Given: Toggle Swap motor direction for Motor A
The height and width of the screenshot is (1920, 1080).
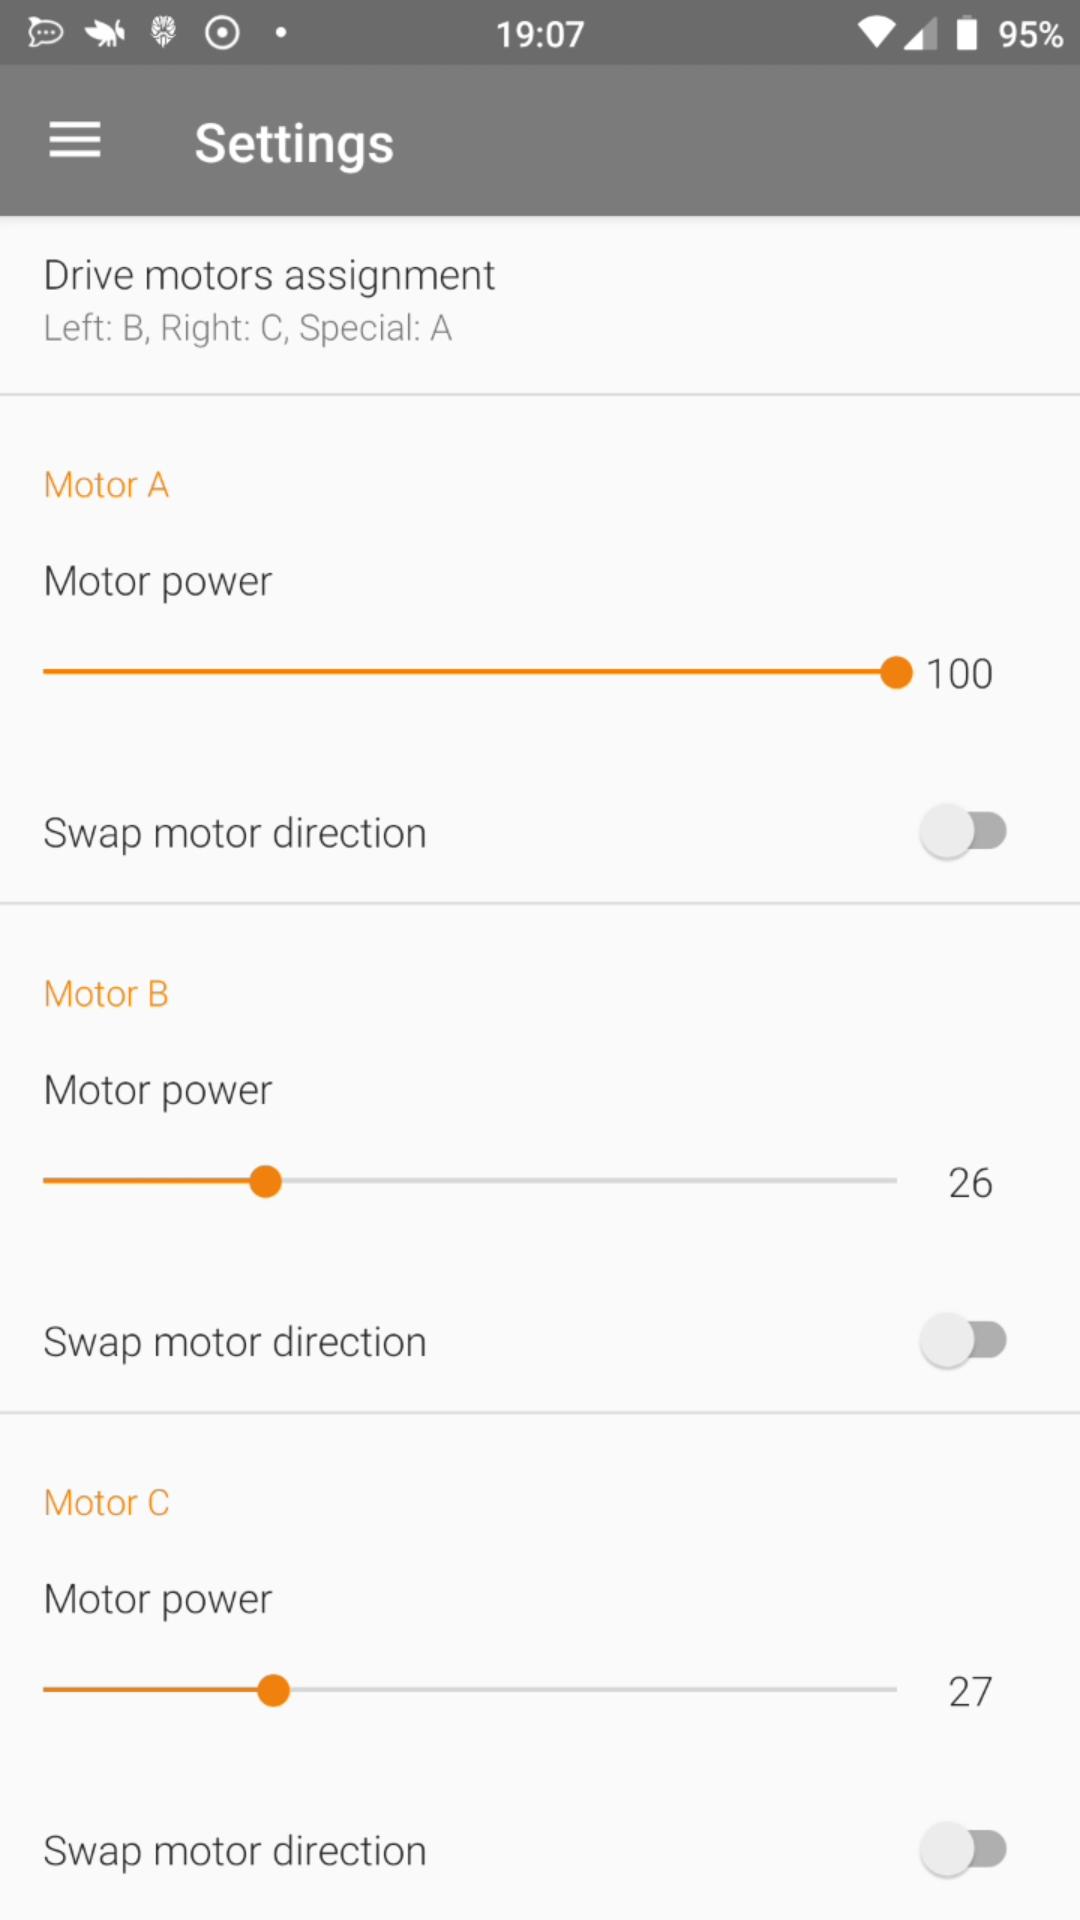Looking at the screenshot, I should pyautogui.click(x=963, y=831).
